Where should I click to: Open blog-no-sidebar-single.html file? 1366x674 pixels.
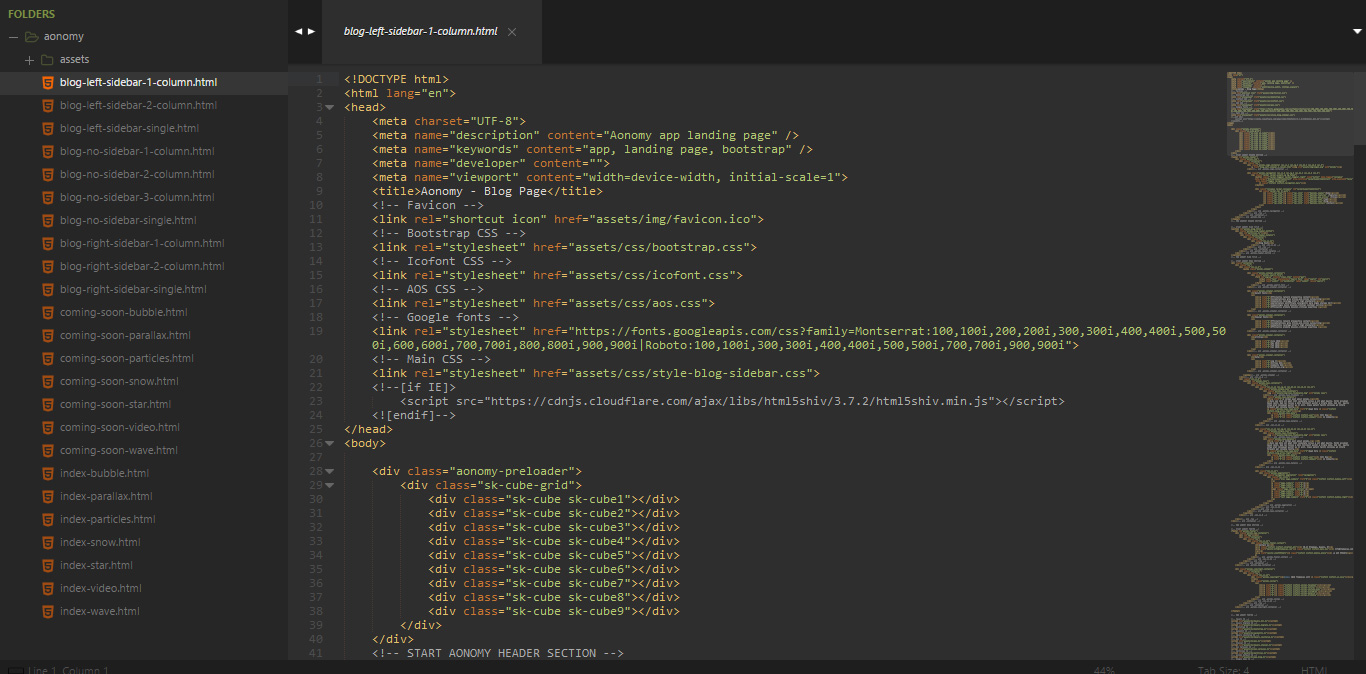pos(128,220)
